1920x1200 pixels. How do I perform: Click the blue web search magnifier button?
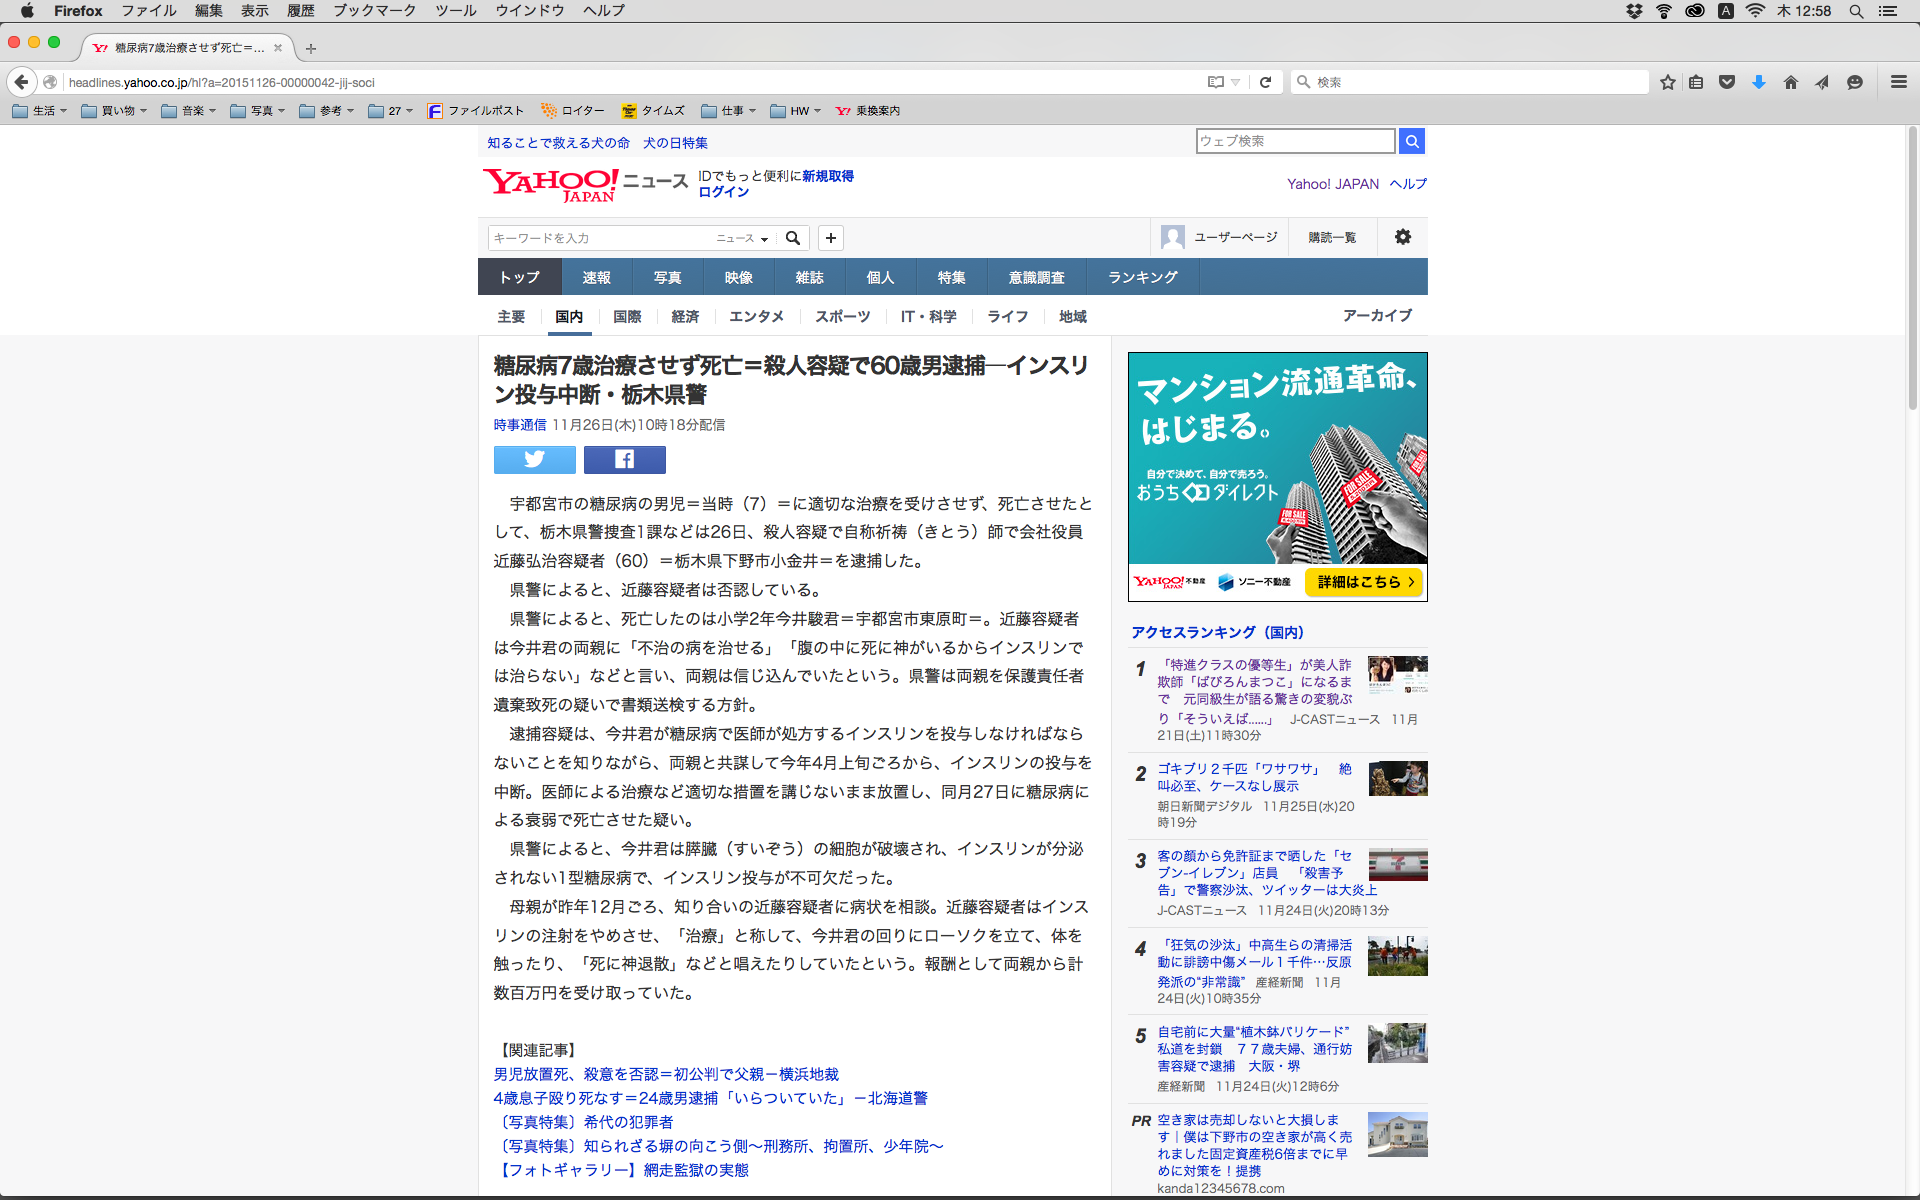(1411, 141)
